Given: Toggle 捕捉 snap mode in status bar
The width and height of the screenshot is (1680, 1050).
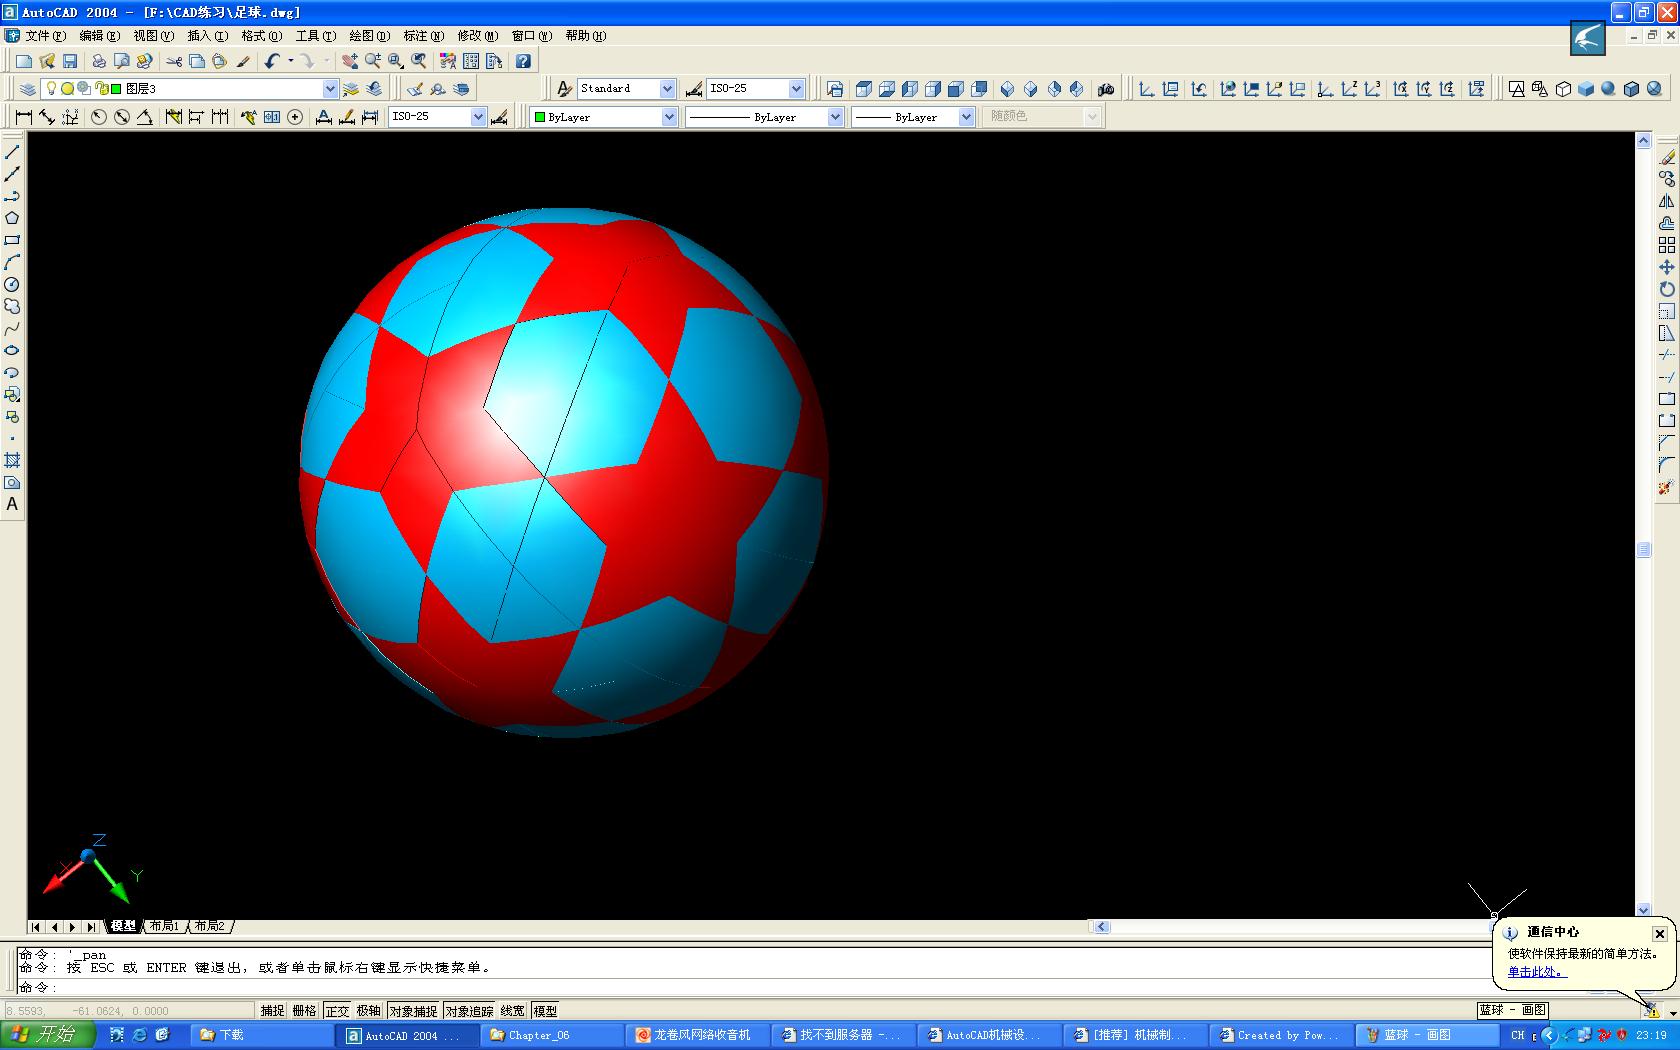Looking at the screenshot, I should 273,1010.
